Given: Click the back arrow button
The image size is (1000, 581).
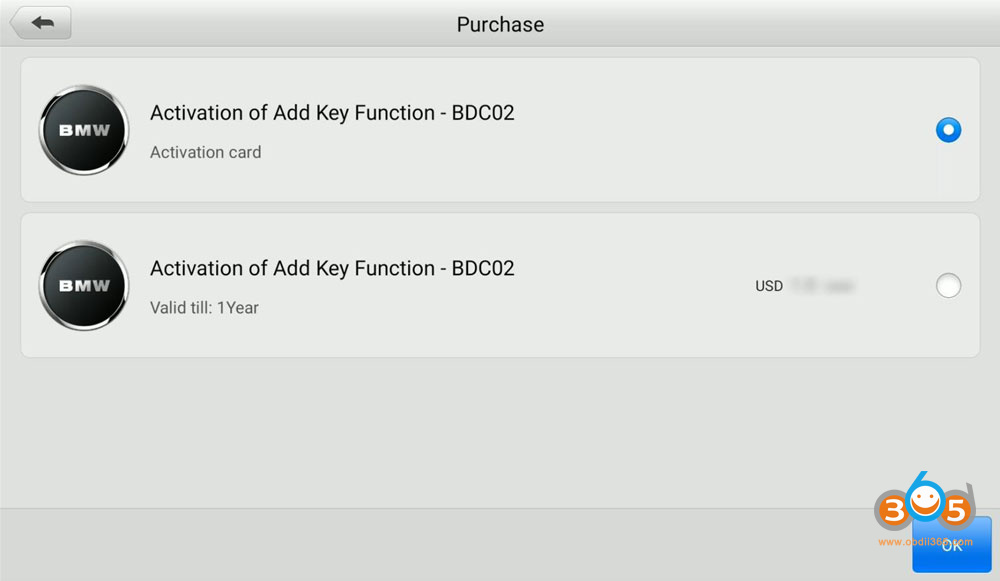Looking at the screenshot, I should [41, 23].
